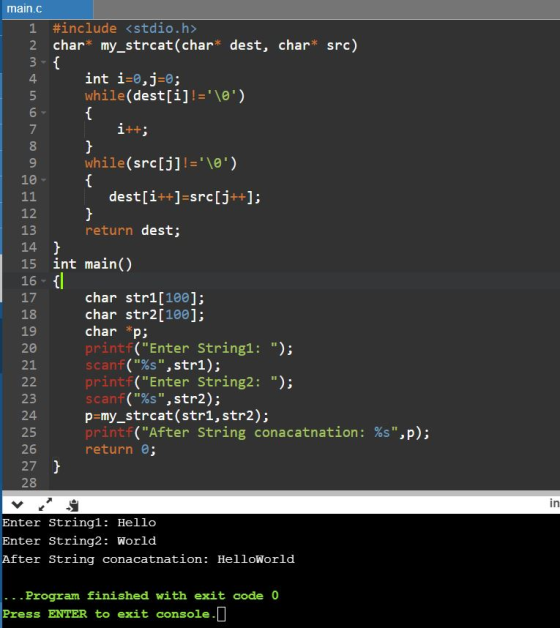Click the 'char str1[100];' declaration
This screenshot has width=560, height=628.
point(145,298)
